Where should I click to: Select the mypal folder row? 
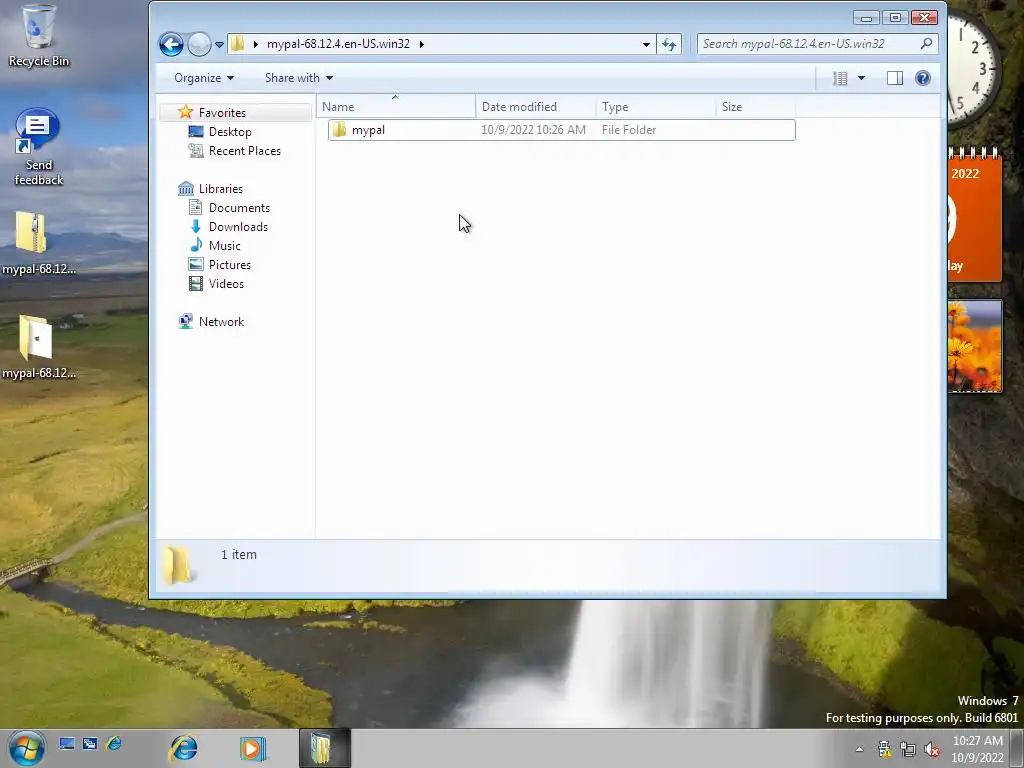(562, 130)
